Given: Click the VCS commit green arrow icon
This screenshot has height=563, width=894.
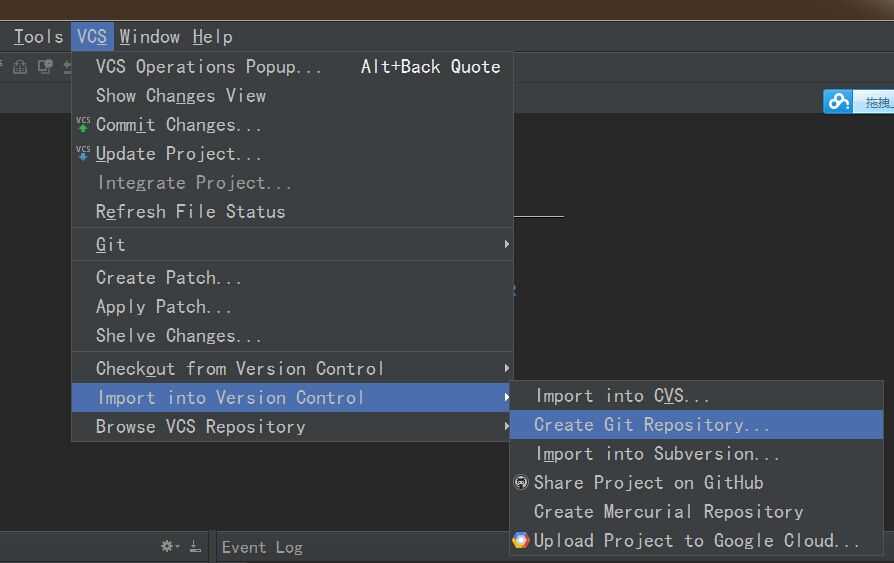Looking at the screenshot, I should click(83, 125).
